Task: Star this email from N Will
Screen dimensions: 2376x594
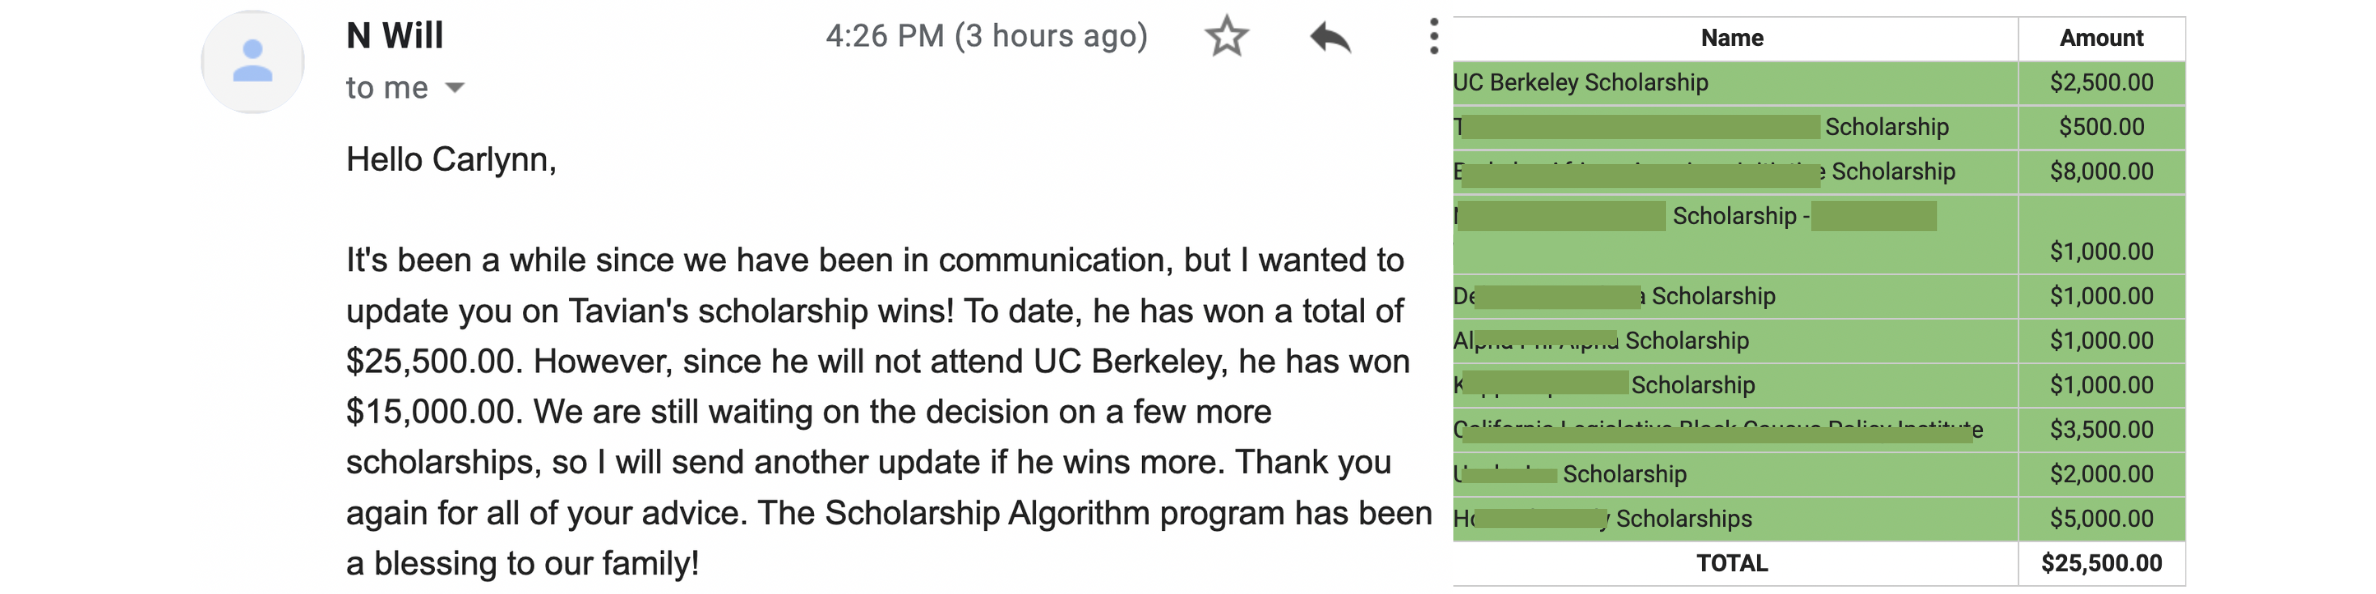Action: (x=1226, y=37)
